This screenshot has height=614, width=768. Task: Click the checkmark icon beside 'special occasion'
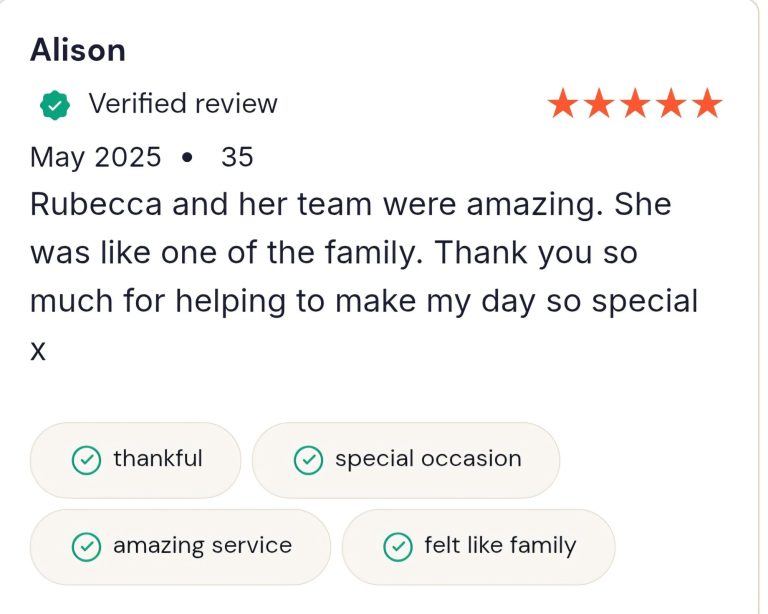(308, 460)
